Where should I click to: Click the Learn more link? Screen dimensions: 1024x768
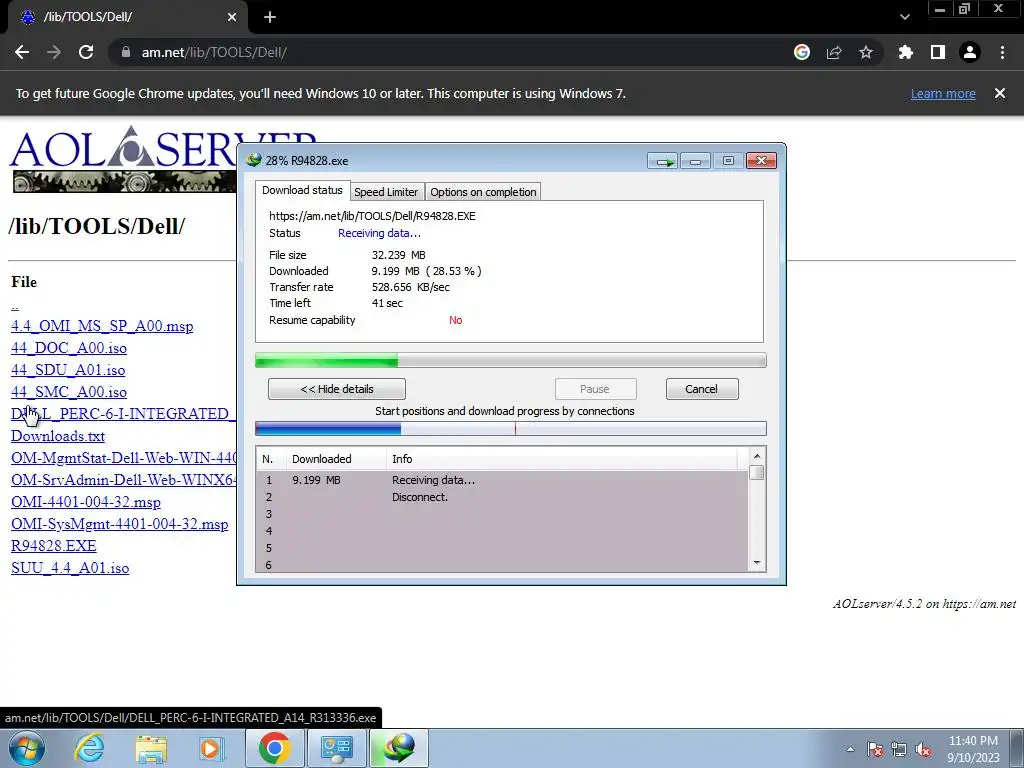pos(943,93)
